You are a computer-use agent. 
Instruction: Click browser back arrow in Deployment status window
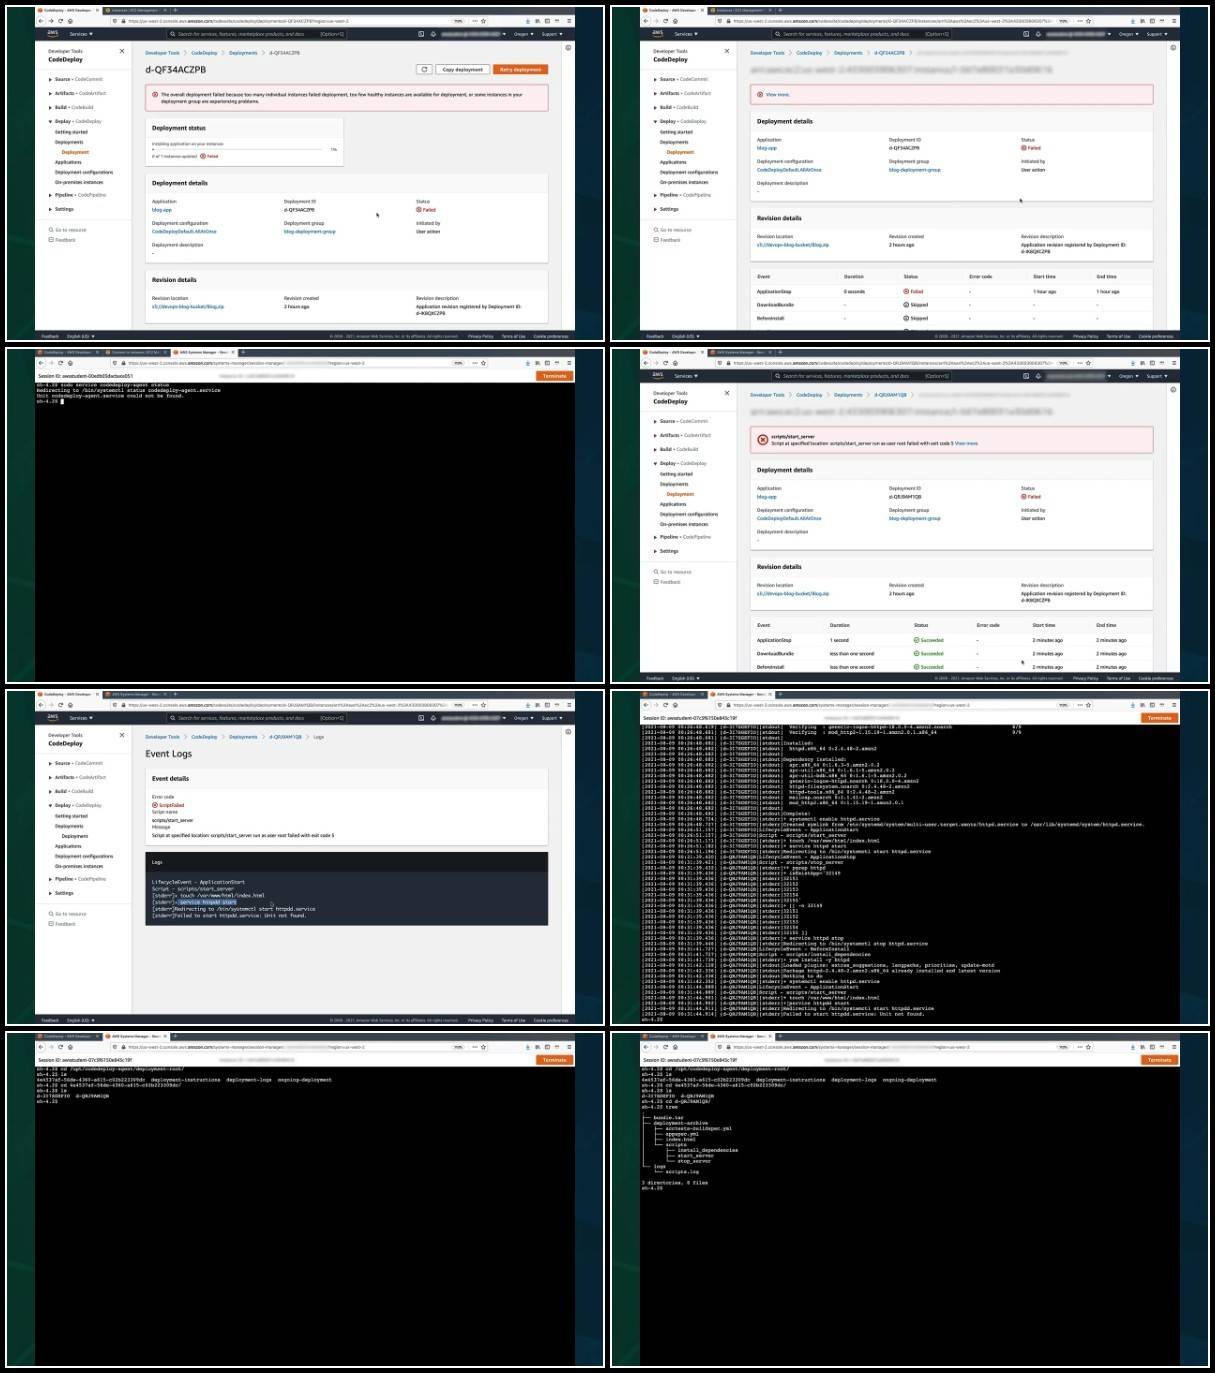point(41,21)
